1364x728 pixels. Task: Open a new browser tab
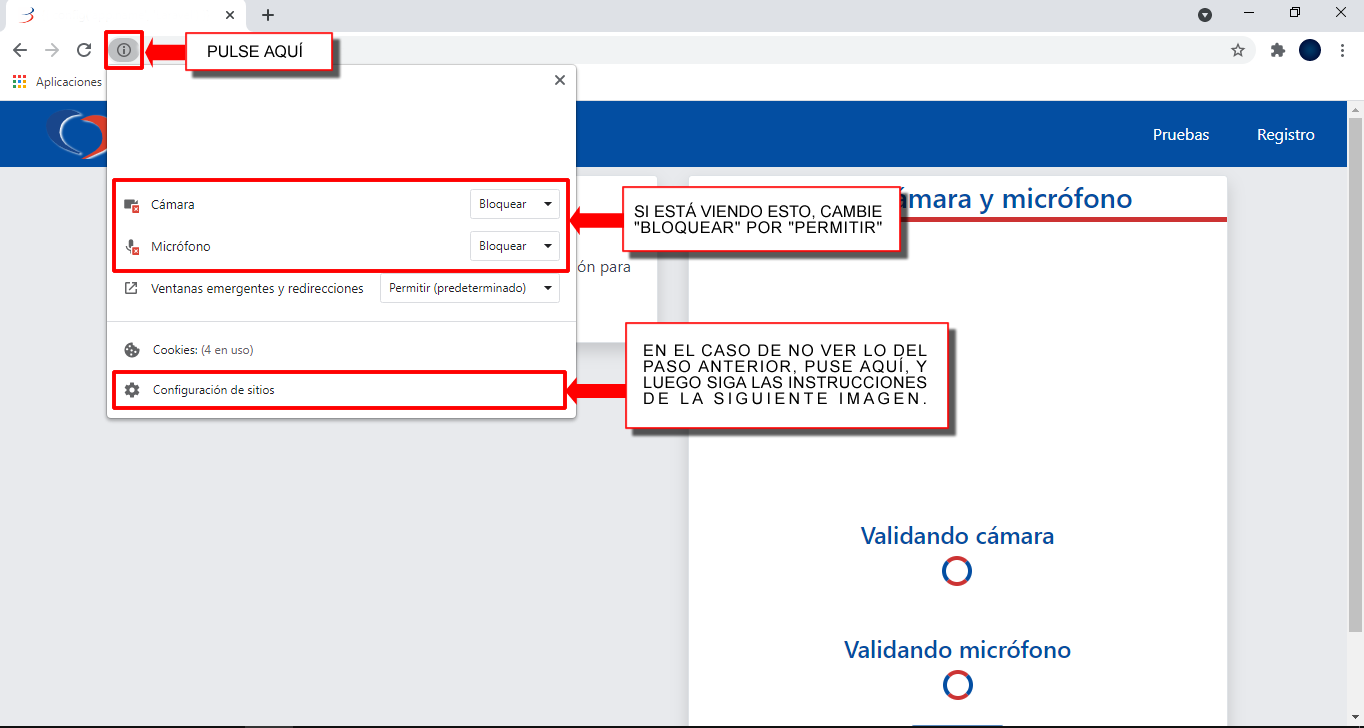[x=268, y=15]
